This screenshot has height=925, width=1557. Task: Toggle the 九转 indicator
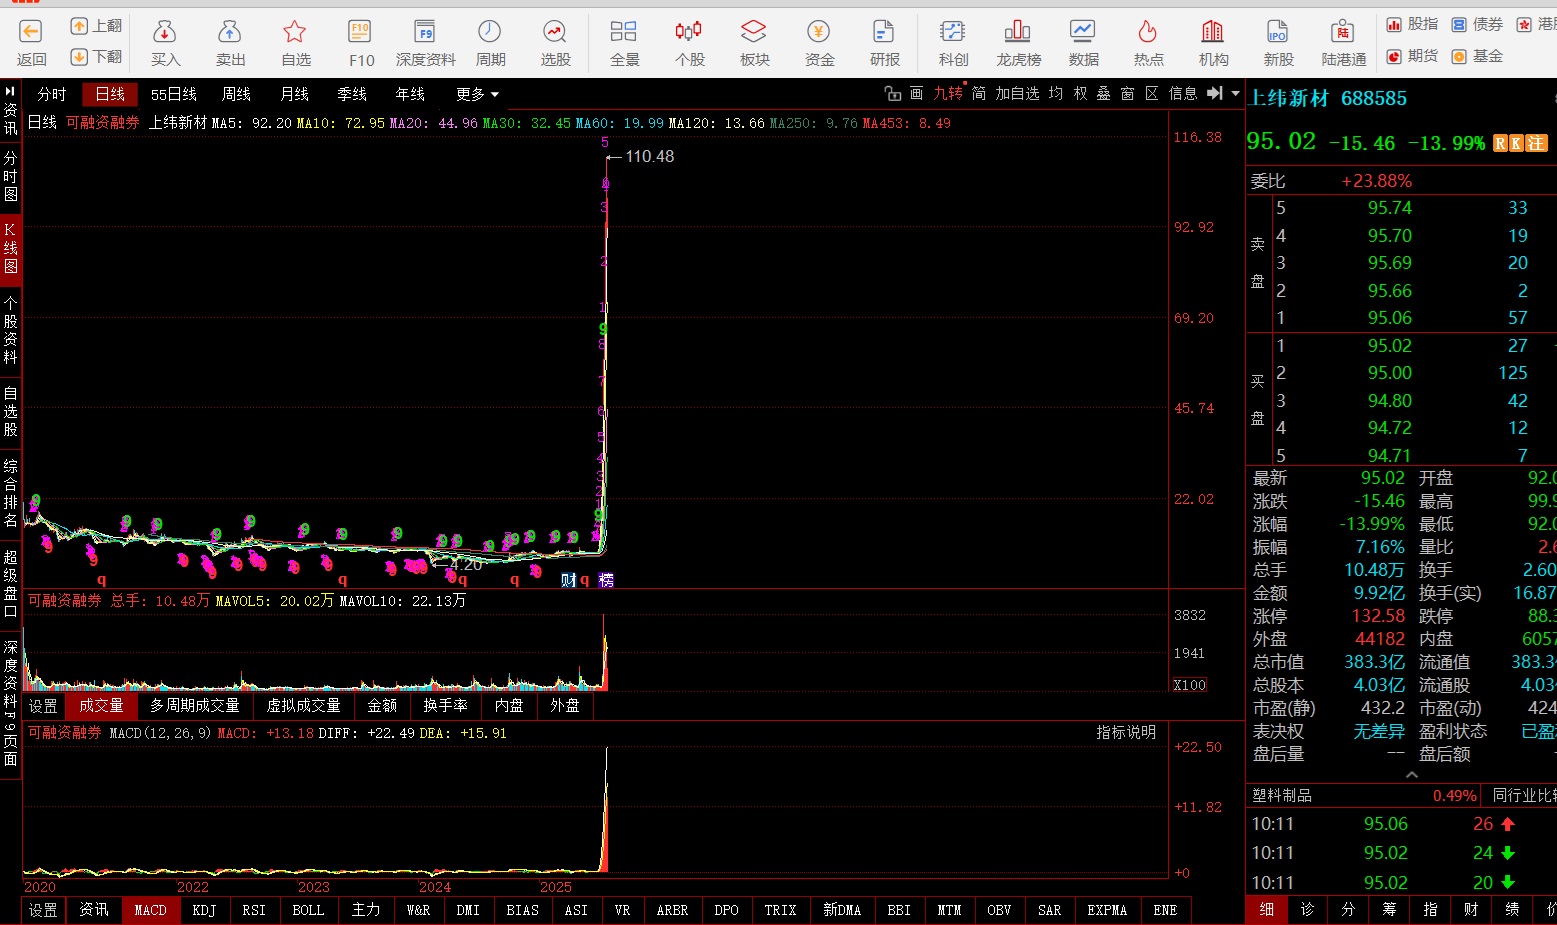tap(948, 93)
